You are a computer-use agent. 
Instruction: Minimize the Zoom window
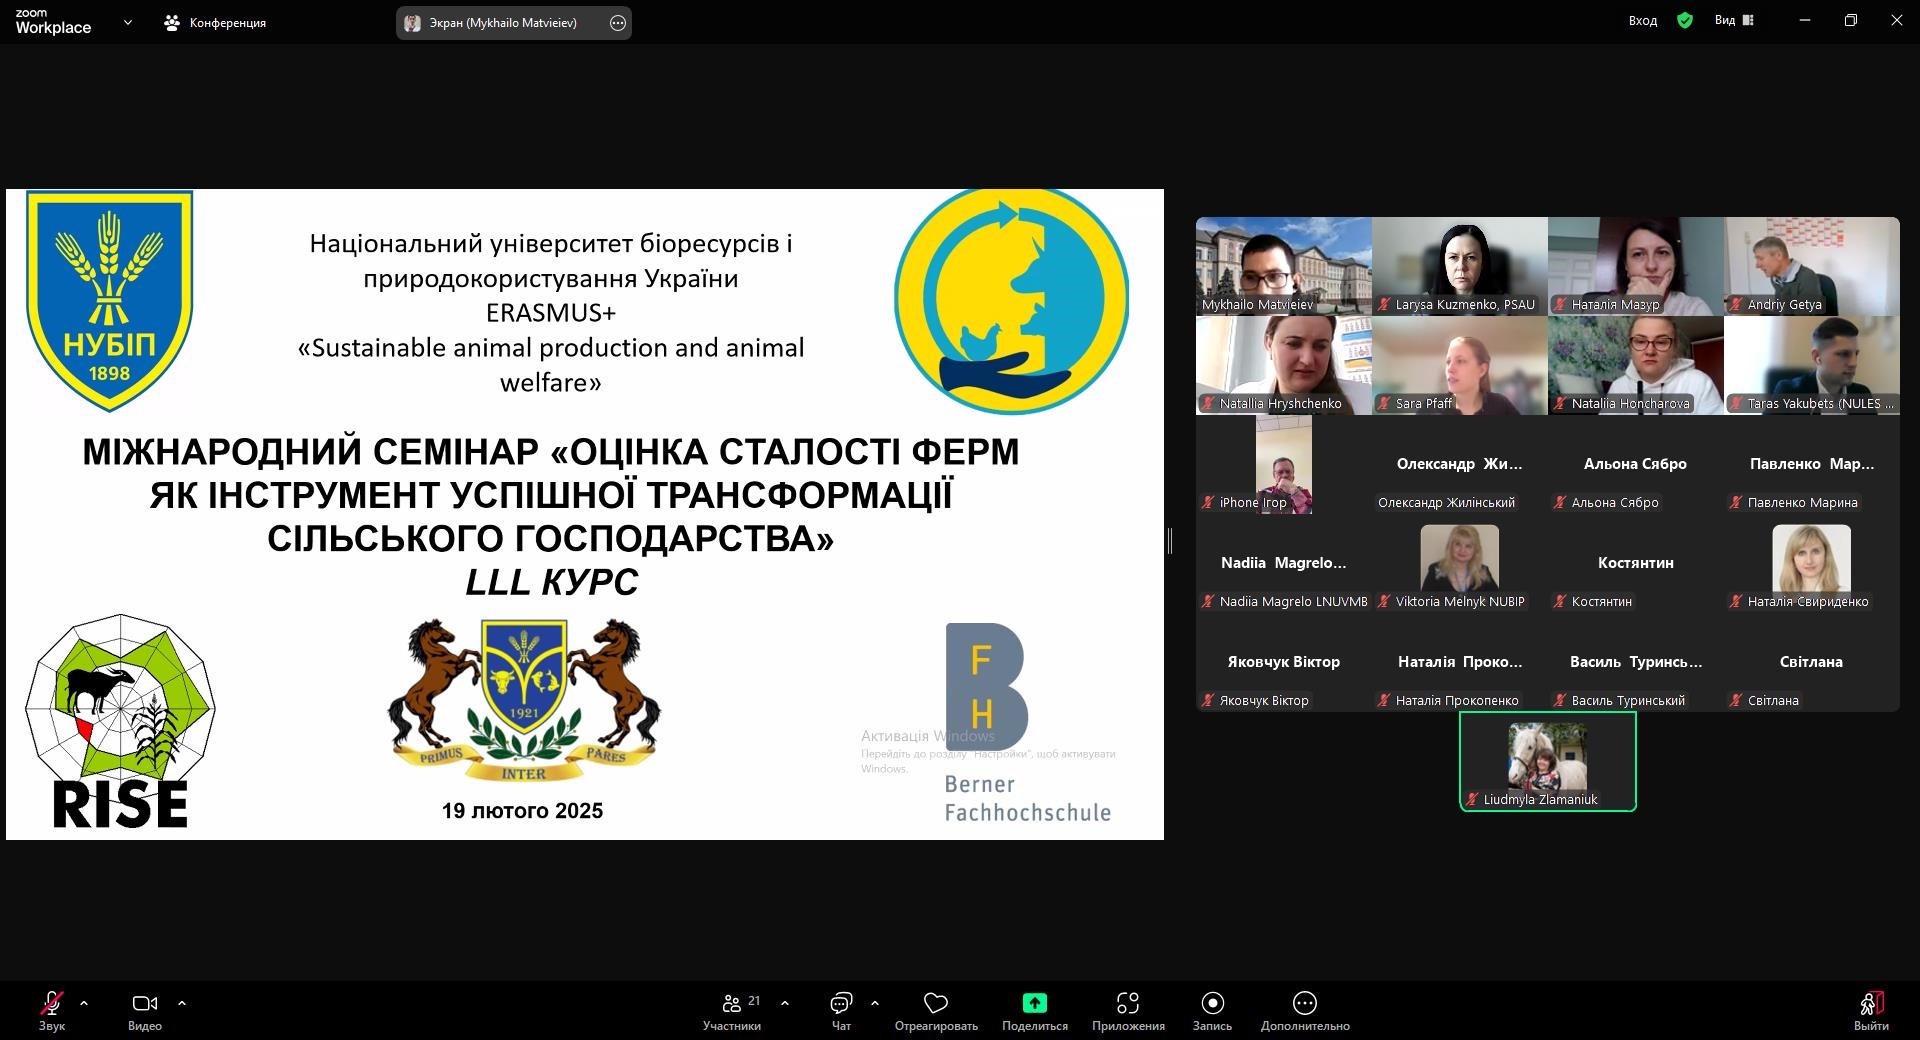coord(1805,21)
